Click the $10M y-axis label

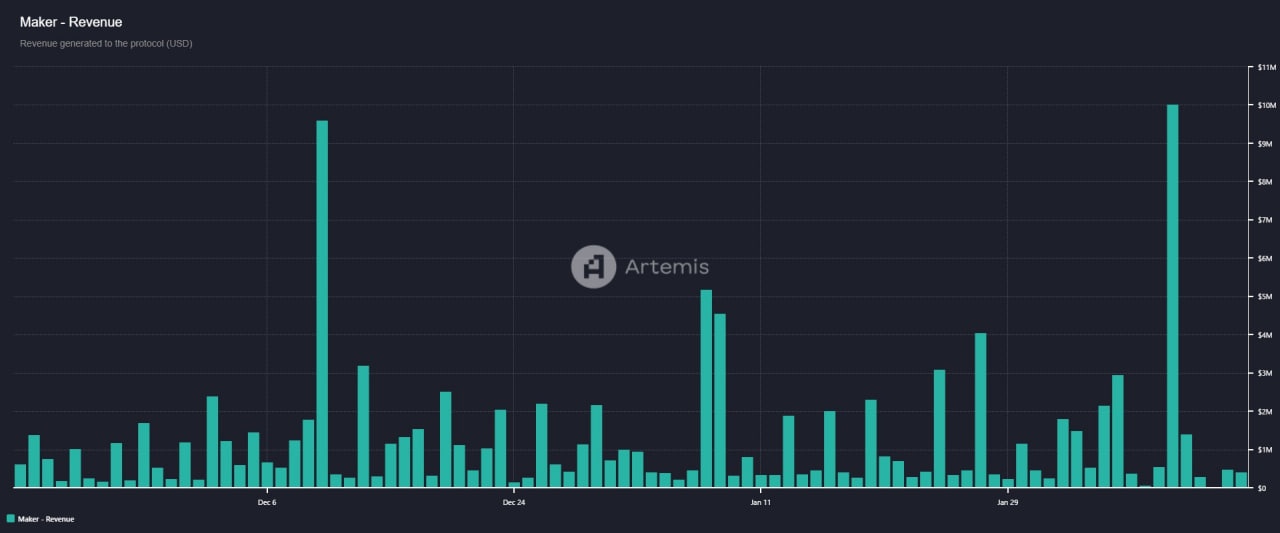[1265, 105]
